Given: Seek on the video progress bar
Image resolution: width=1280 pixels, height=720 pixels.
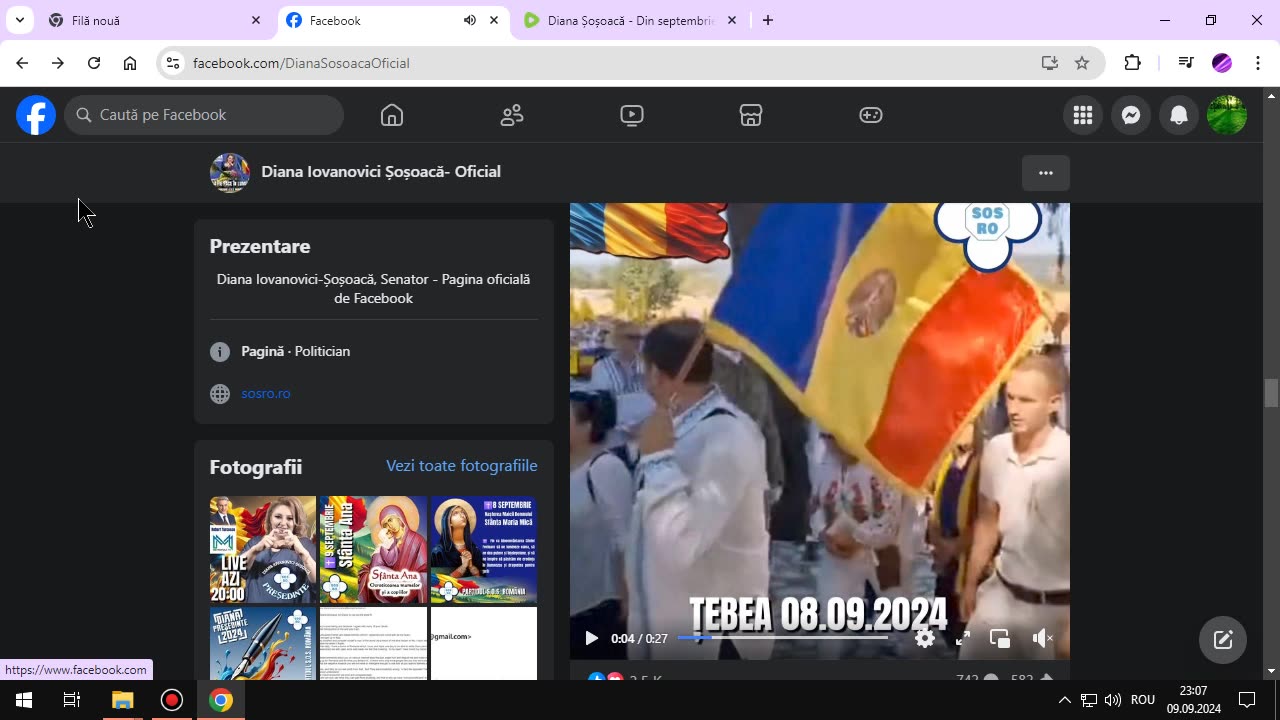Looking at the screenshot, I should coord(782,638).
